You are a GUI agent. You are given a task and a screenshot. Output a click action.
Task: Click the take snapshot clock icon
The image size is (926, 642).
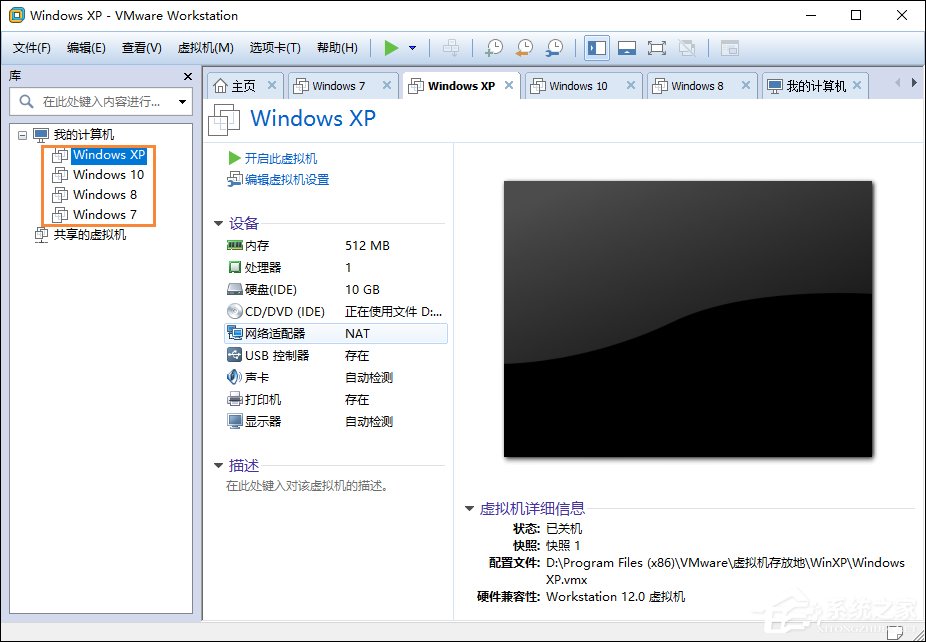(x=494, y=47)
